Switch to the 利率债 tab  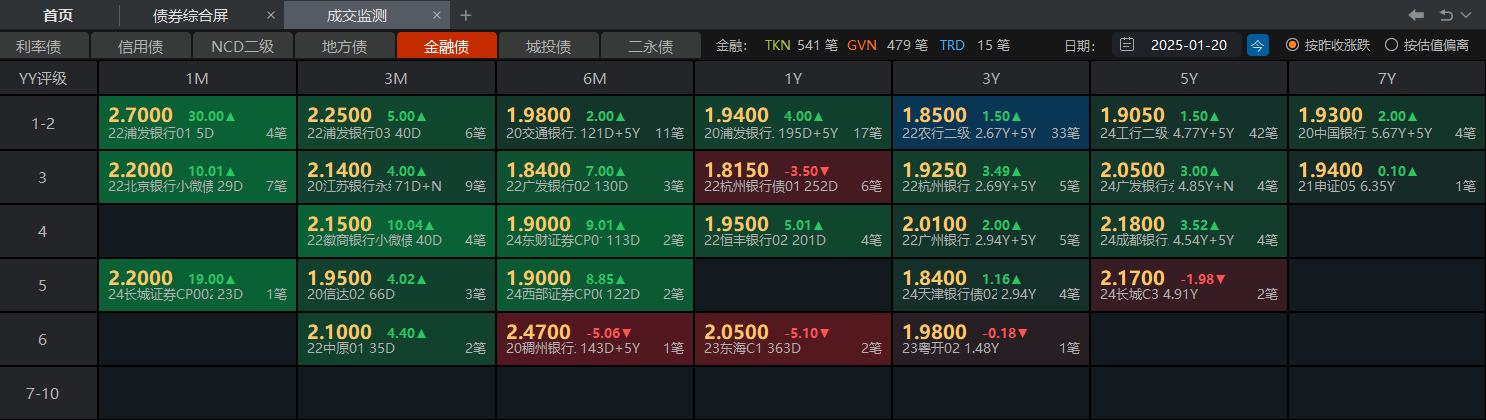pyautogui.click(x=45, y=46)
